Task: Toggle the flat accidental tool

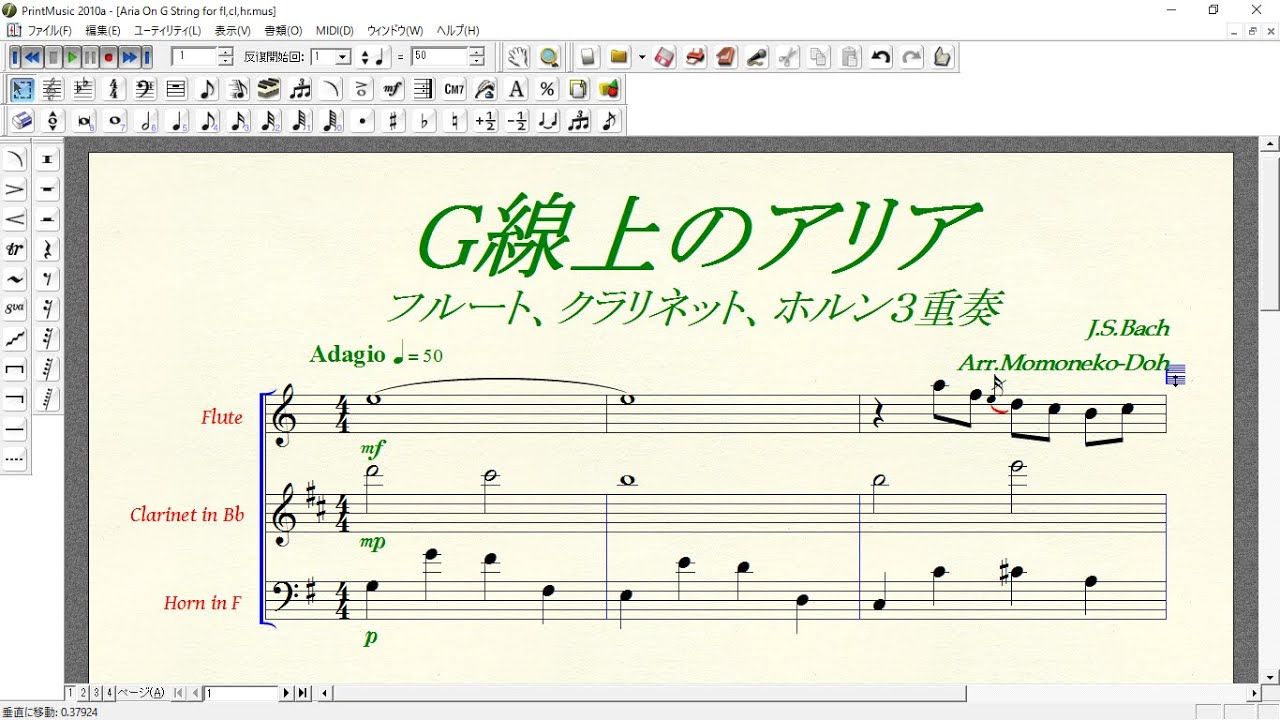Action: (x=425, y=122)
